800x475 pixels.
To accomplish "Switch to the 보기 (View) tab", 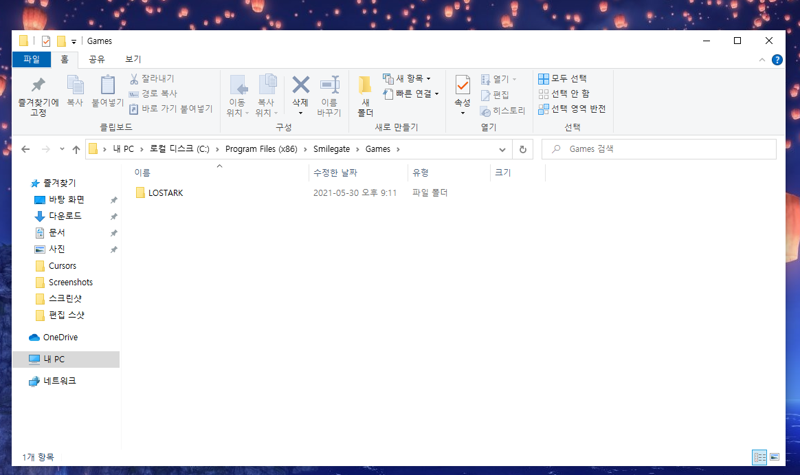I will (x=133, y=59).
